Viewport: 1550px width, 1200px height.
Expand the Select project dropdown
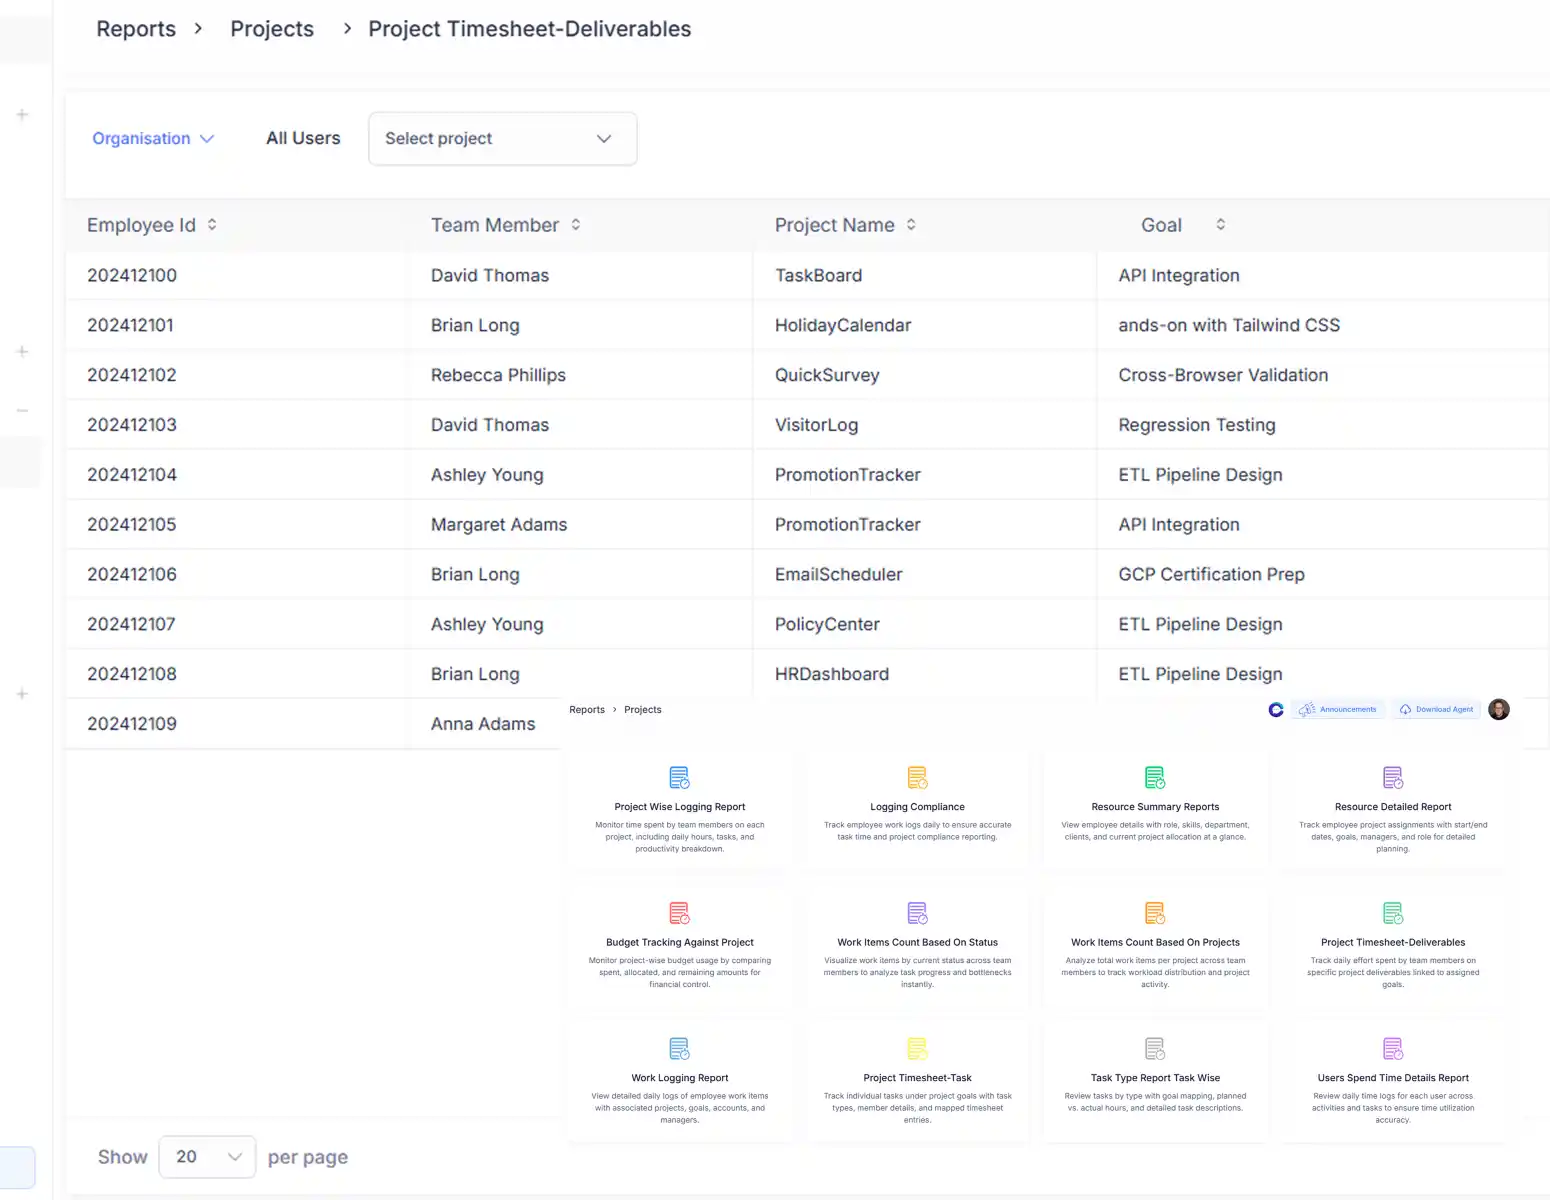502,138
